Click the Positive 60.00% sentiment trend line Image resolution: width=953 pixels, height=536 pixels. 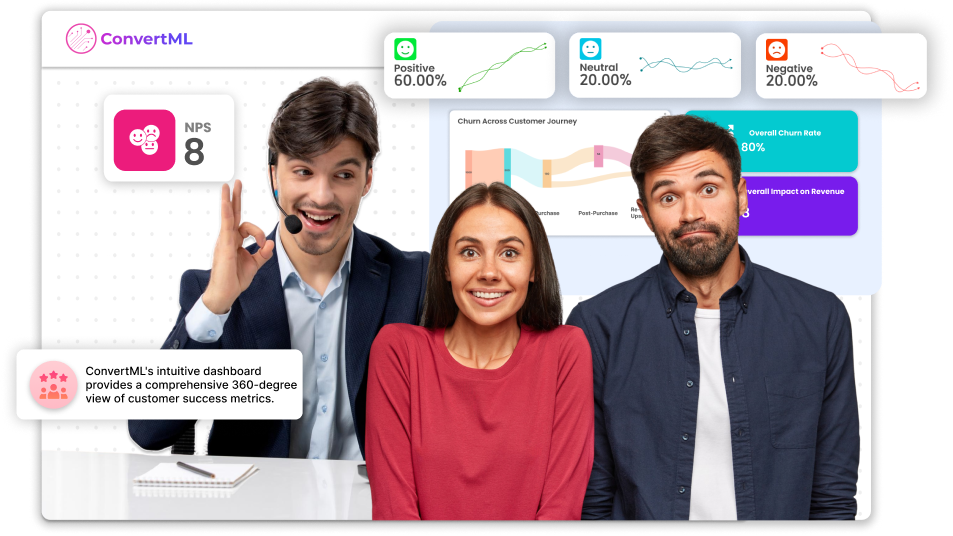(503, 67)
